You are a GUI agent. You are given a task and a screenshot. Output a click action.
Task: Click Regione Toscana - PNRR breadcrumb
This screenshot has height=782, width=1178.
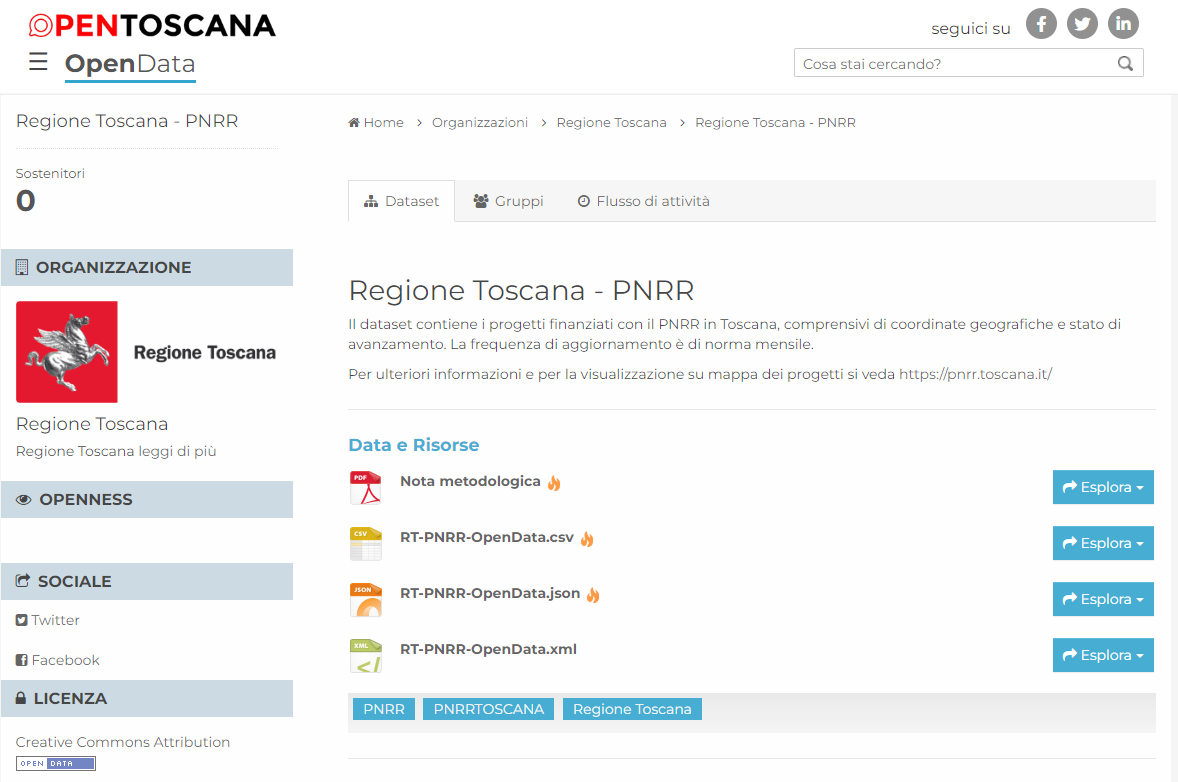[x=775, y=122]
